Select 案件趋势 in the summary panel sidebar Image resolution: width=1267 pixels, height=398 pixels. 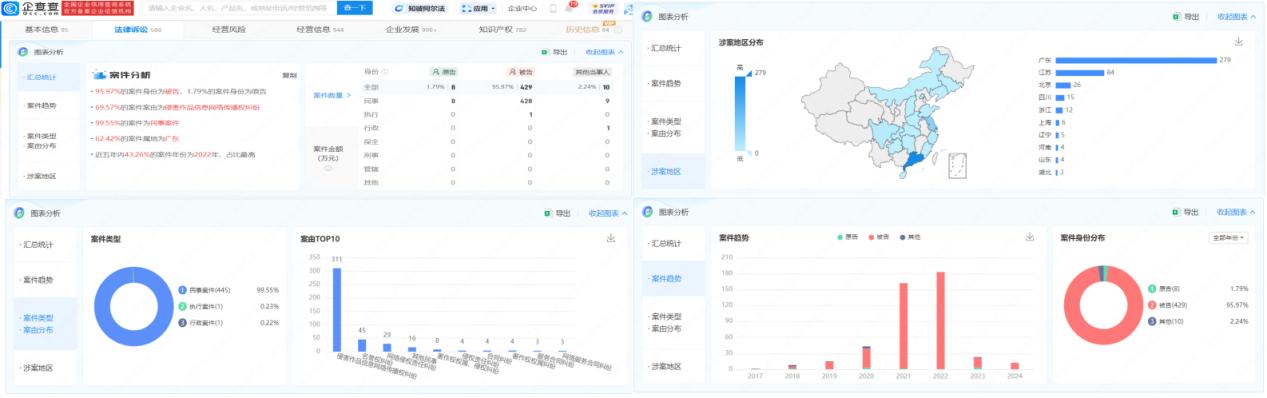[x=41, y=105]
